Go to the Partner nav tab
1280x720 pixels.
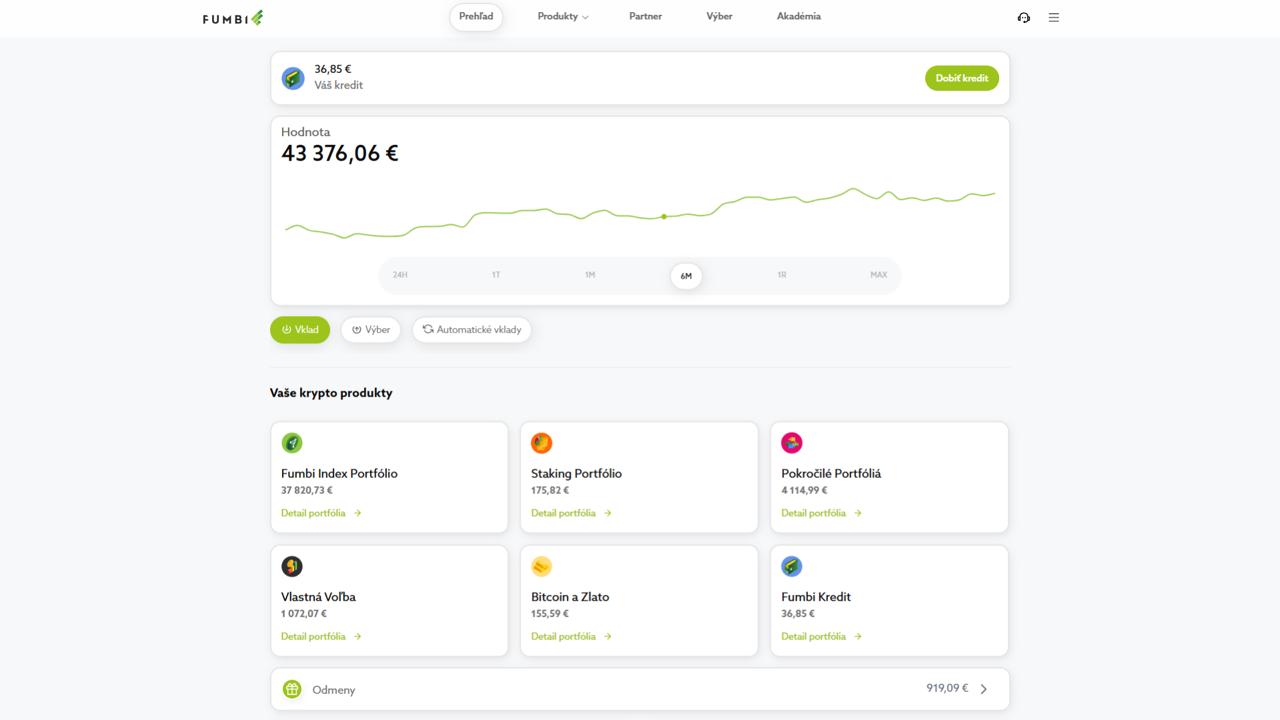[x=645, y=17]
